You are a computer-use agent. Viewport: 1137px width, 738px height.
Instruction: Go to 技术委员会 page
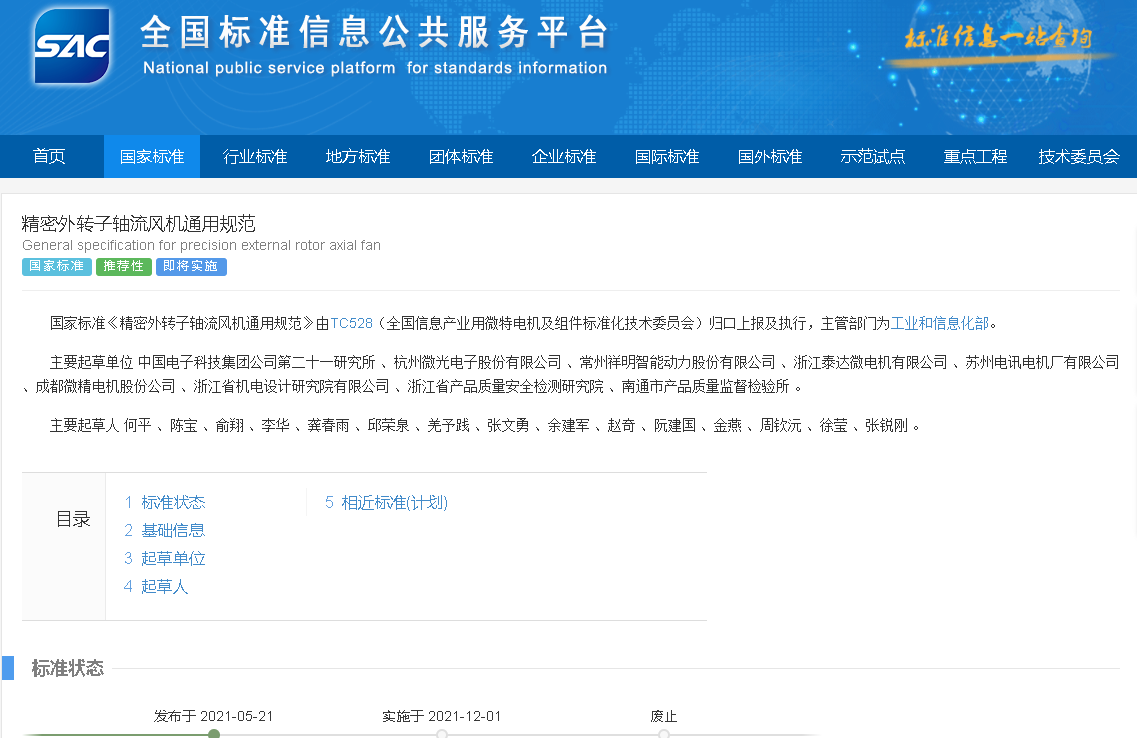coord(1079,156)
